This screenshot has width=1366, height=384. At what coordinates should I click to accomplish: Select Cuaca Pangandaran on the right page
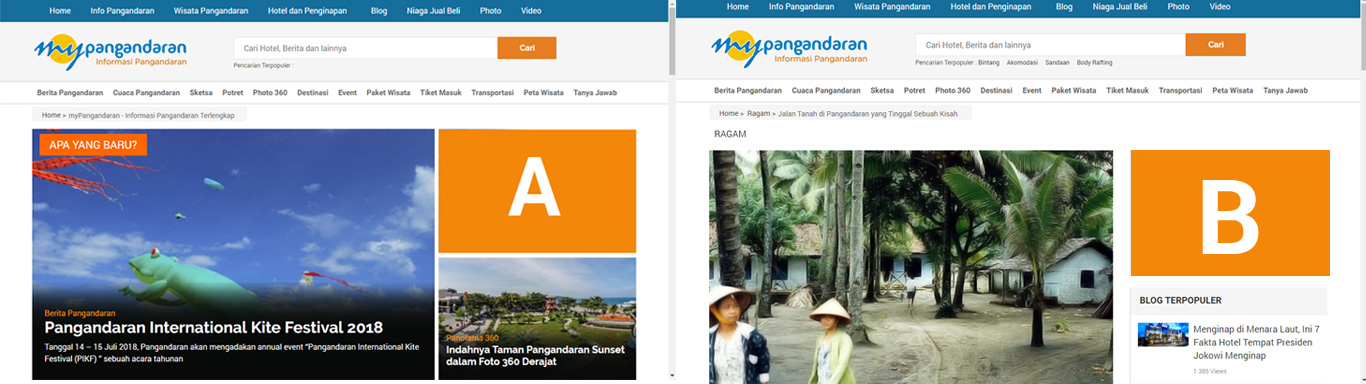coord(827,90)
